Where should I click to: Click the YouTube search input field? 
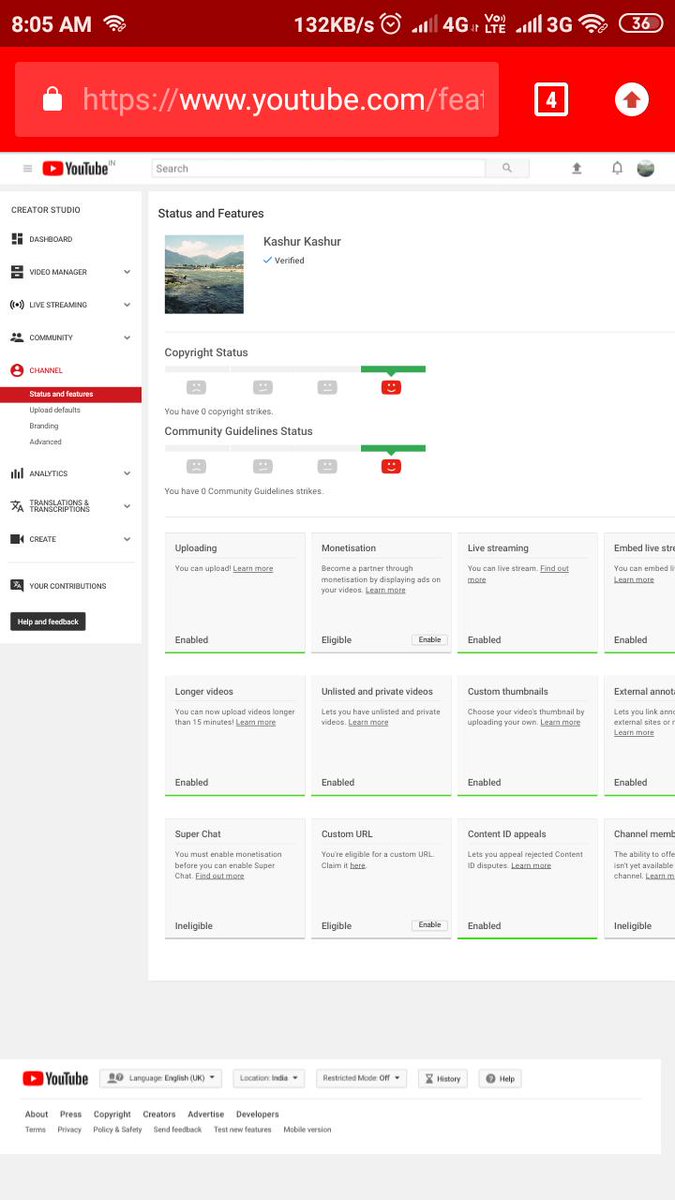coord(318,168)
